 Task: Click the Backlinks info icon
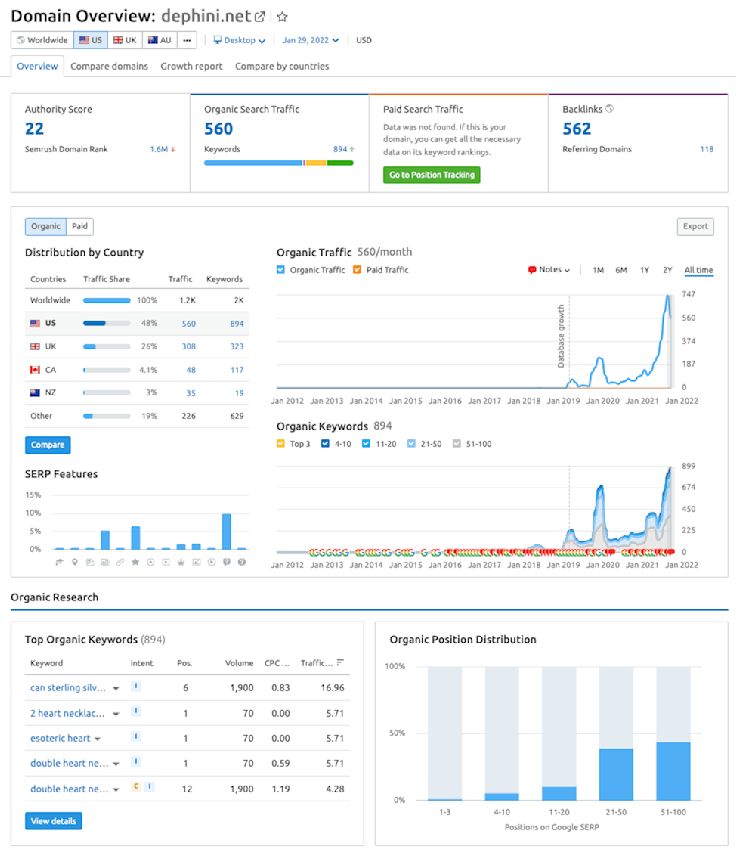(x=610, y=109)
